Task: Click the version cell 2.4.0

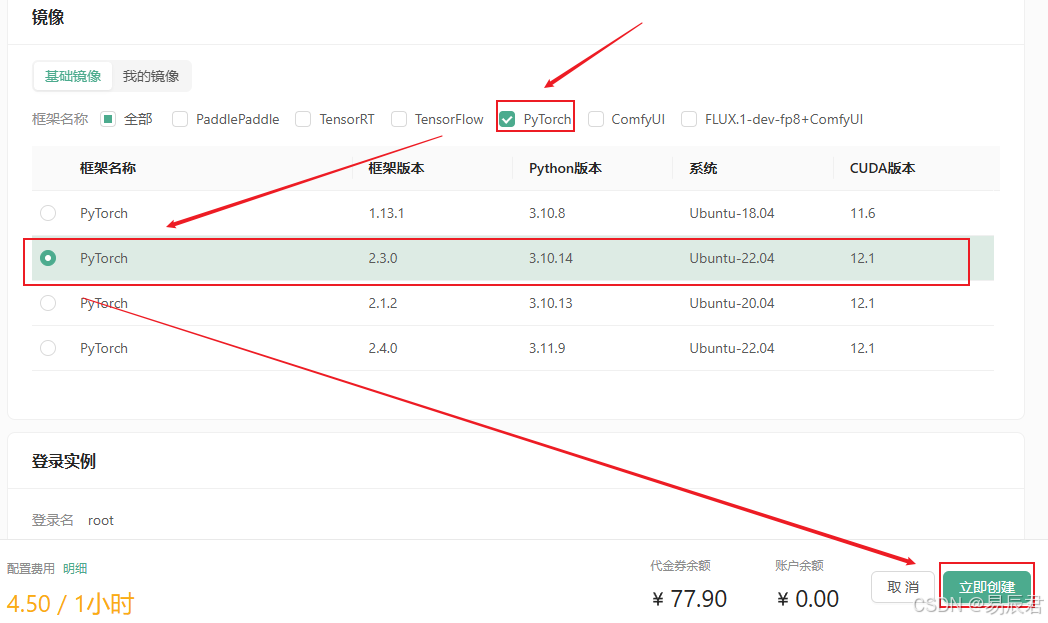Action: click(x=383, y=348)
